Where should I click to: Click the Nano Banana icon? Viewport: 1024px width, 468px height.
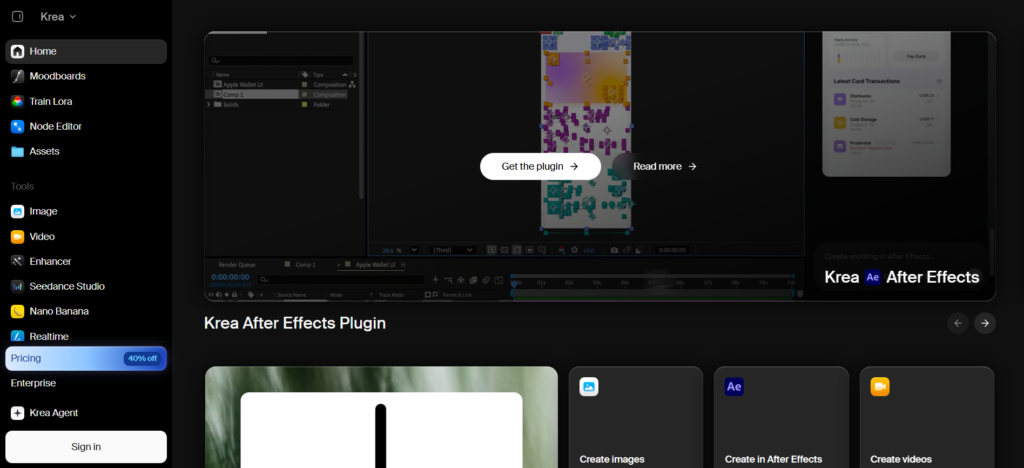pos(18,311)
